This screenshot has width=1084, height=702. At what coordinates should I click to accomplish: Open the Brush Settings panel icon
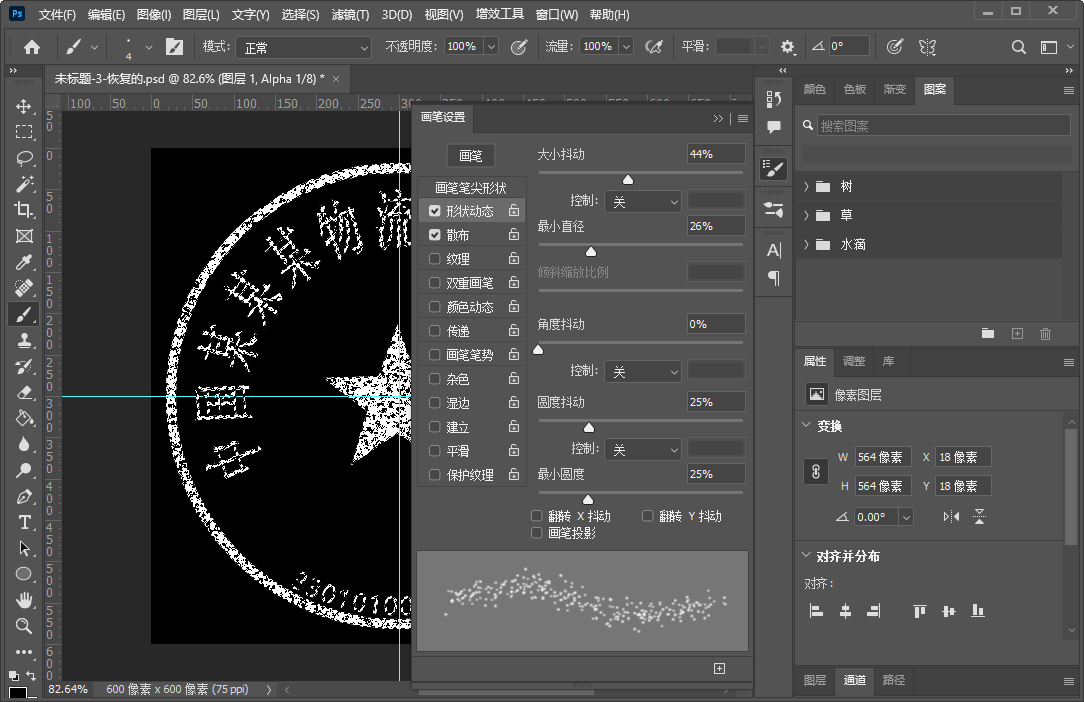(774, 169)
